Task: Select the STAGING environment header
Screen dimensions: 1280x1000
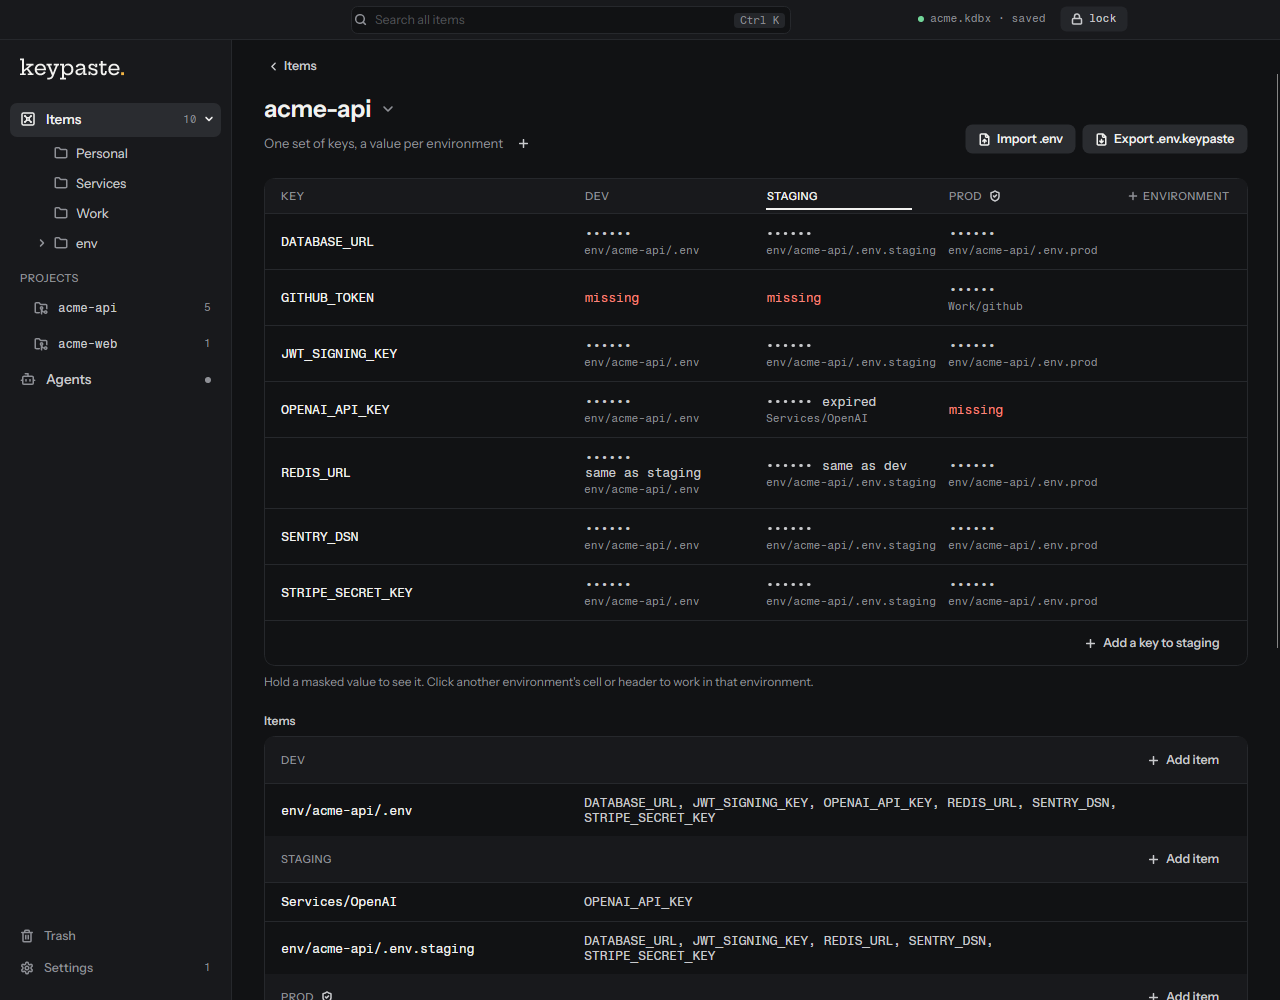Action: [x=792, y=196]
